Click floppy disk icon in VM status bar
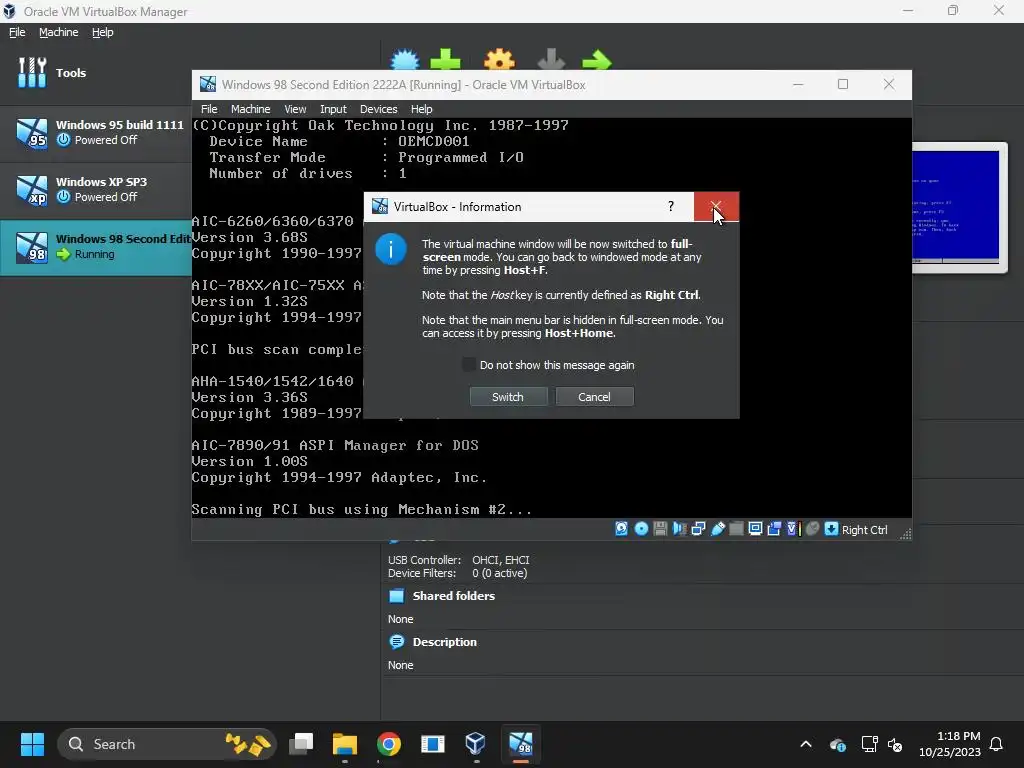The width and height of the screenshot is (1024, 768). (x=660, y=529)
